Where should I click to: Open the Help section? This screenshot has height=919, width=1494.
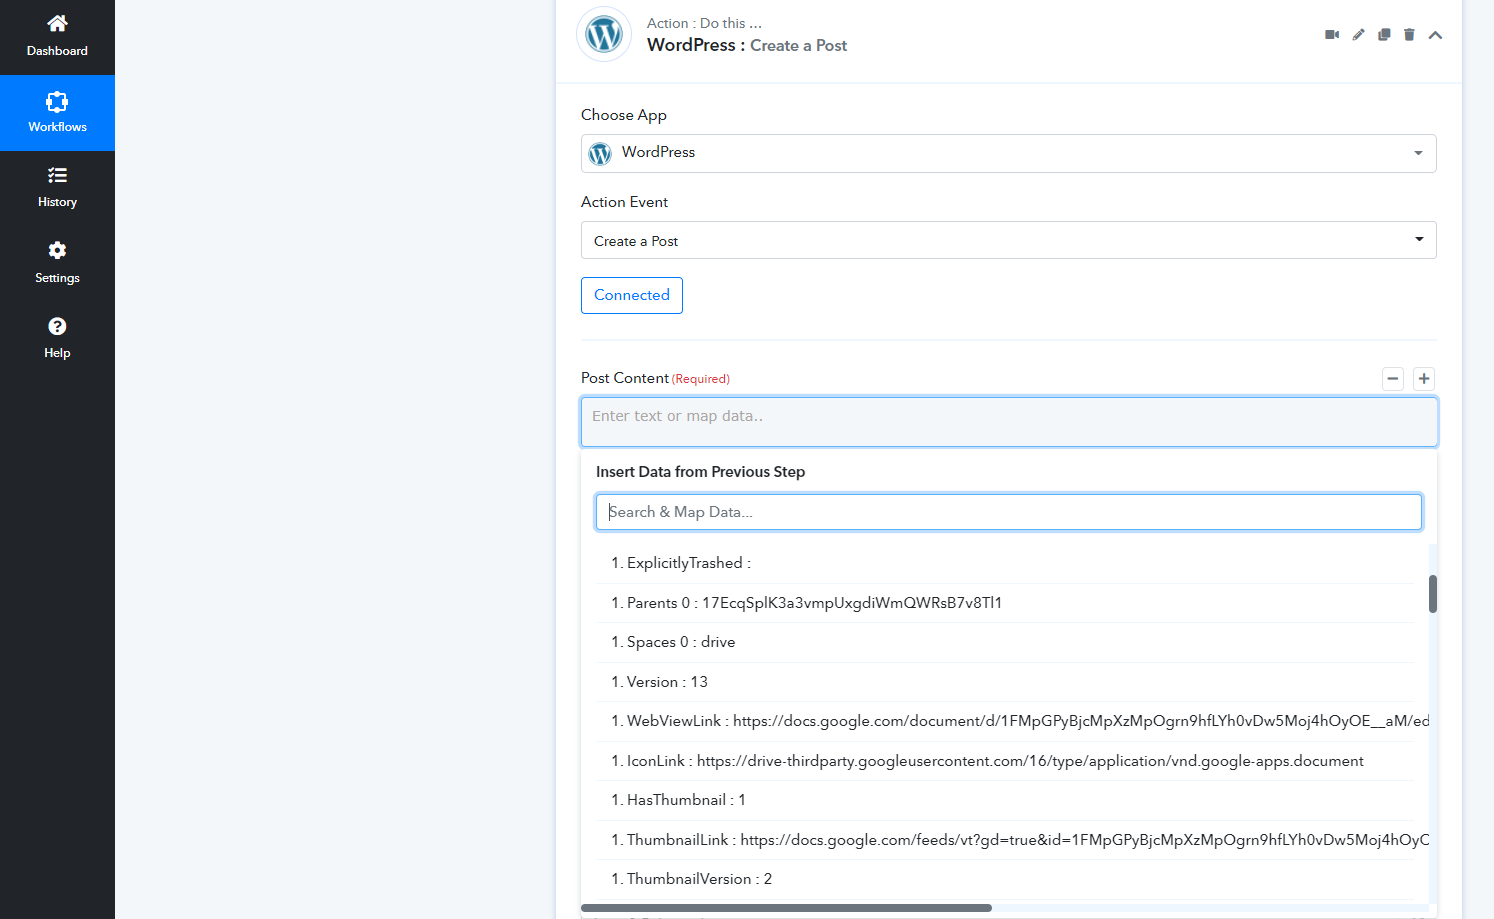click(x=57, y=339)
